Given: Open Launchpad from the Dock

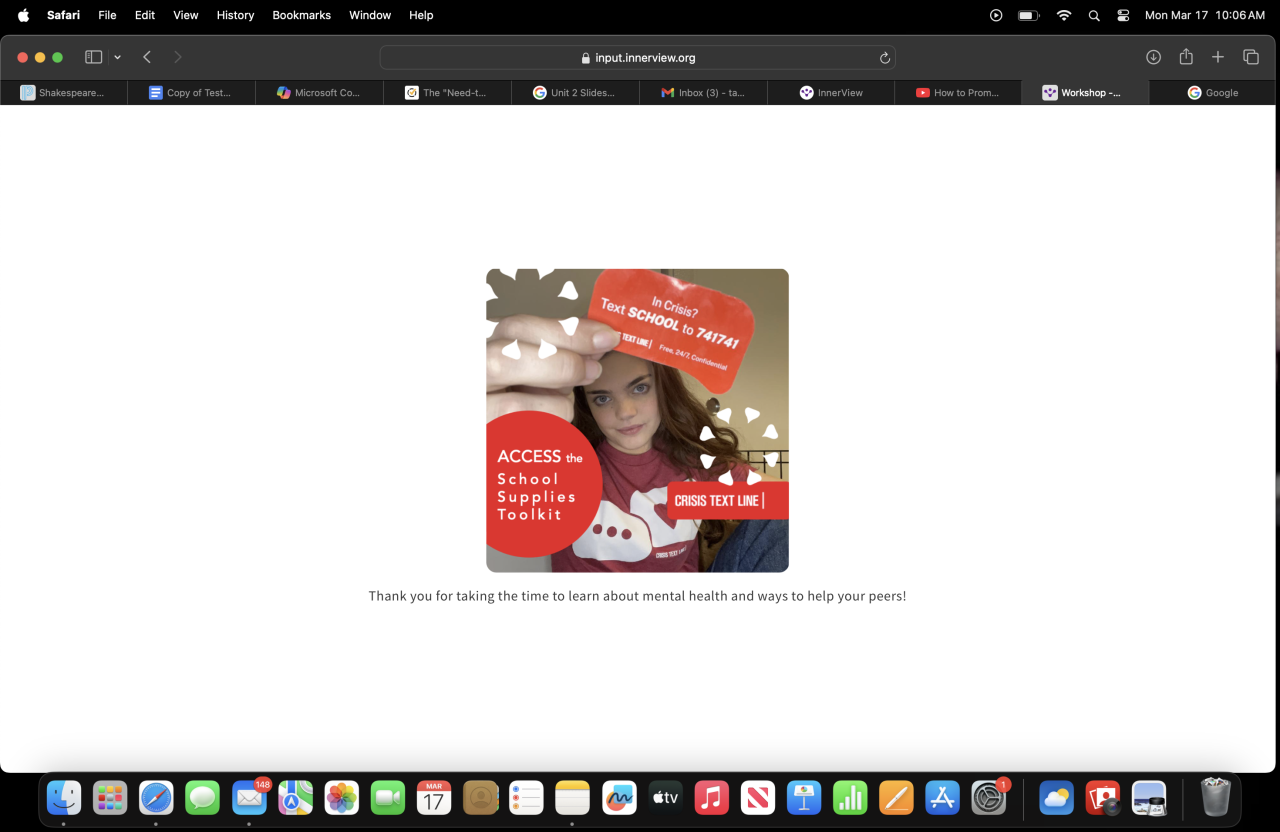Looking at the screenshot, I should coord(110,798).
